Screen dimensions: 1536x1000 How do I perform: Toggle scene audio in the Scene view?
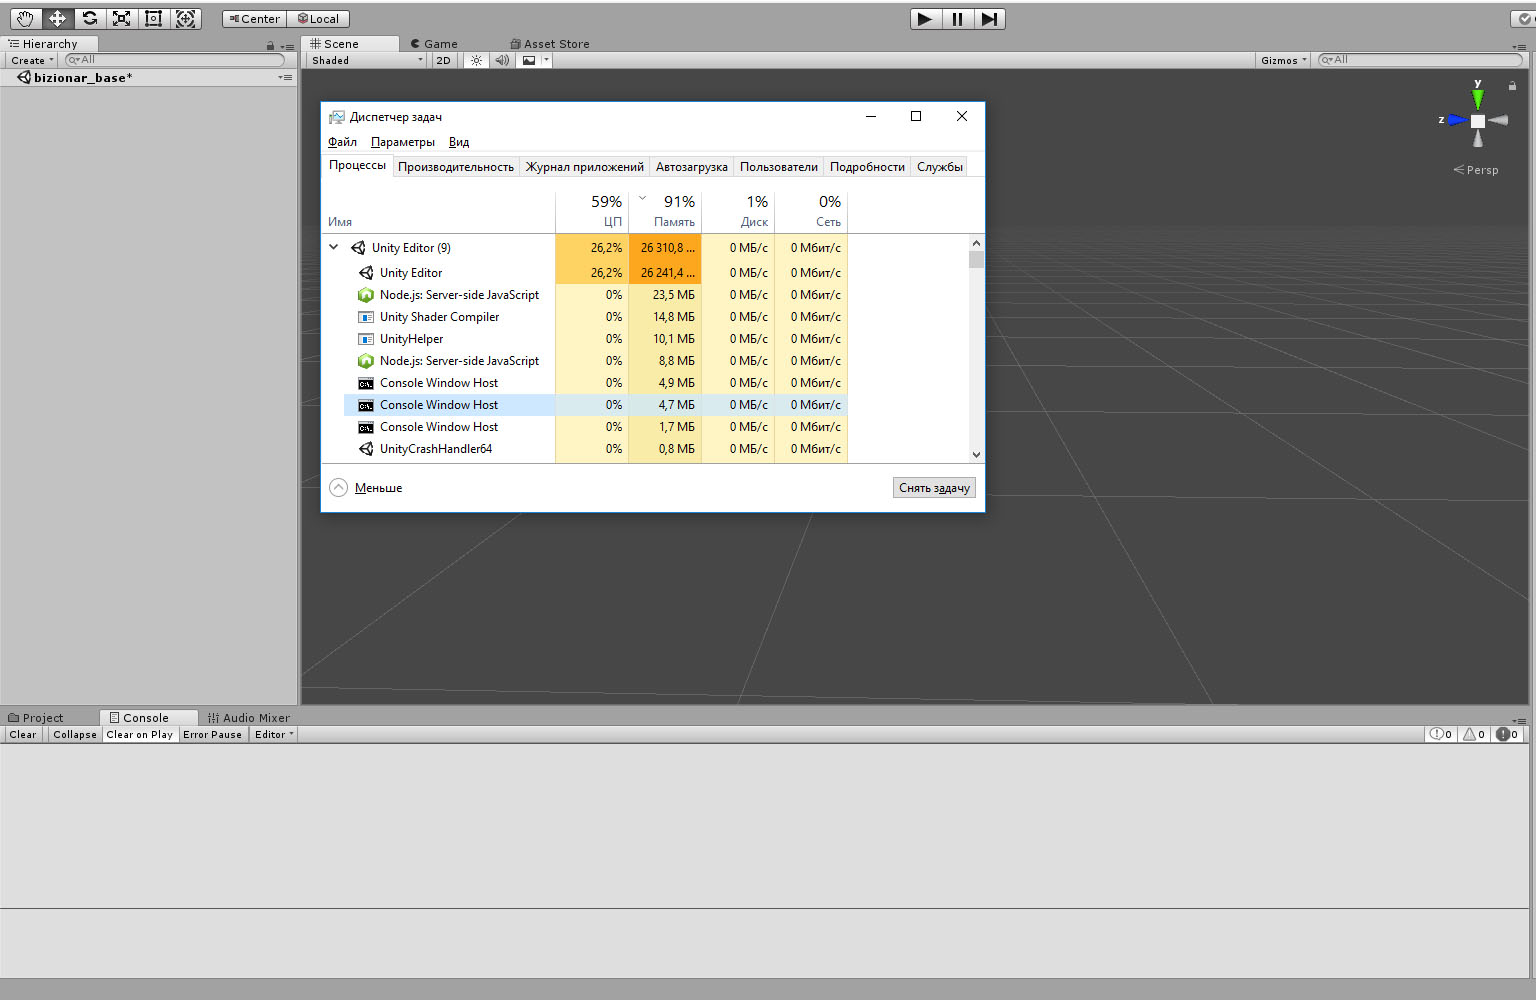tap(502, 60)
